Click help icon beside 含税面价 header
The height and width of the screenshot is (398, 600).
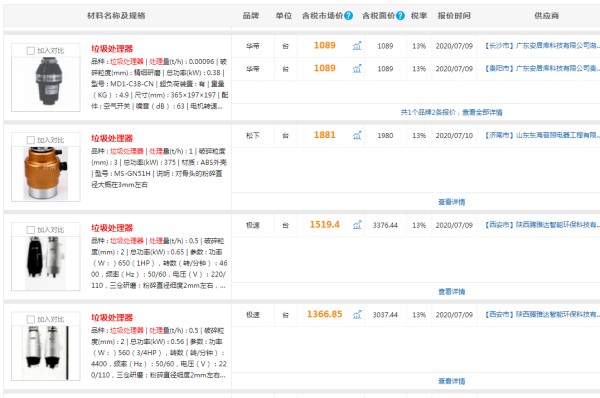click(400, 16)
